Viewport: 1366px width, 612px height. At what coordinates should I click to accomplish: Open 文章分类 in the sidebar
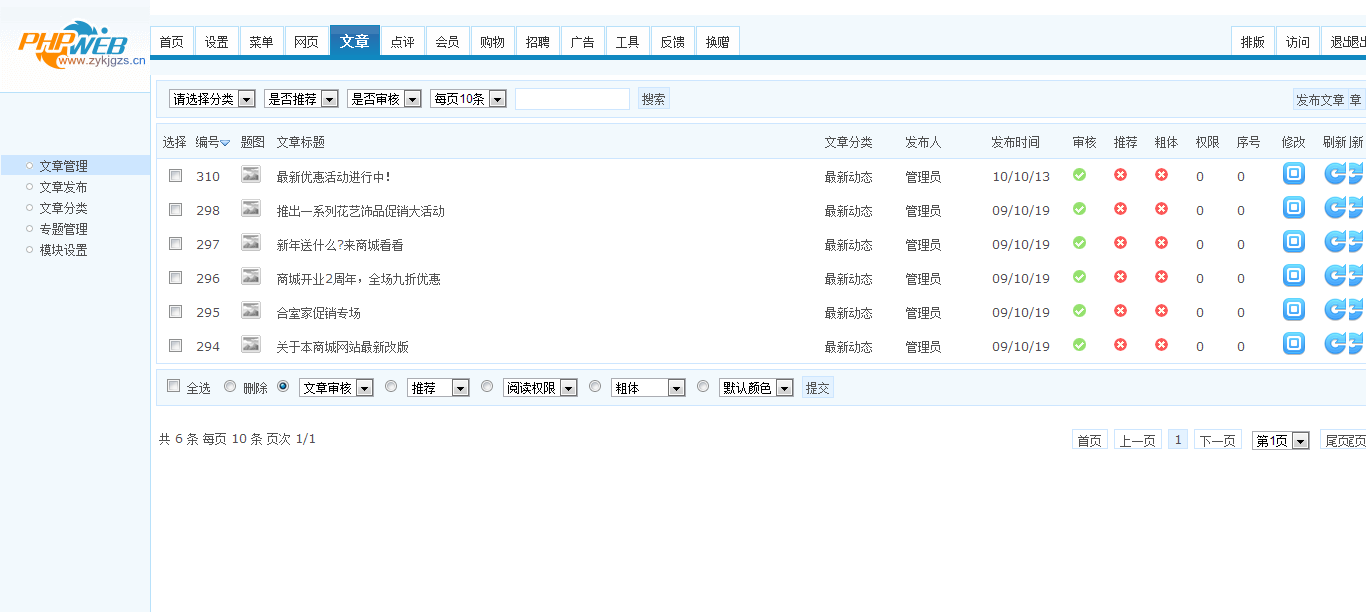63,208
